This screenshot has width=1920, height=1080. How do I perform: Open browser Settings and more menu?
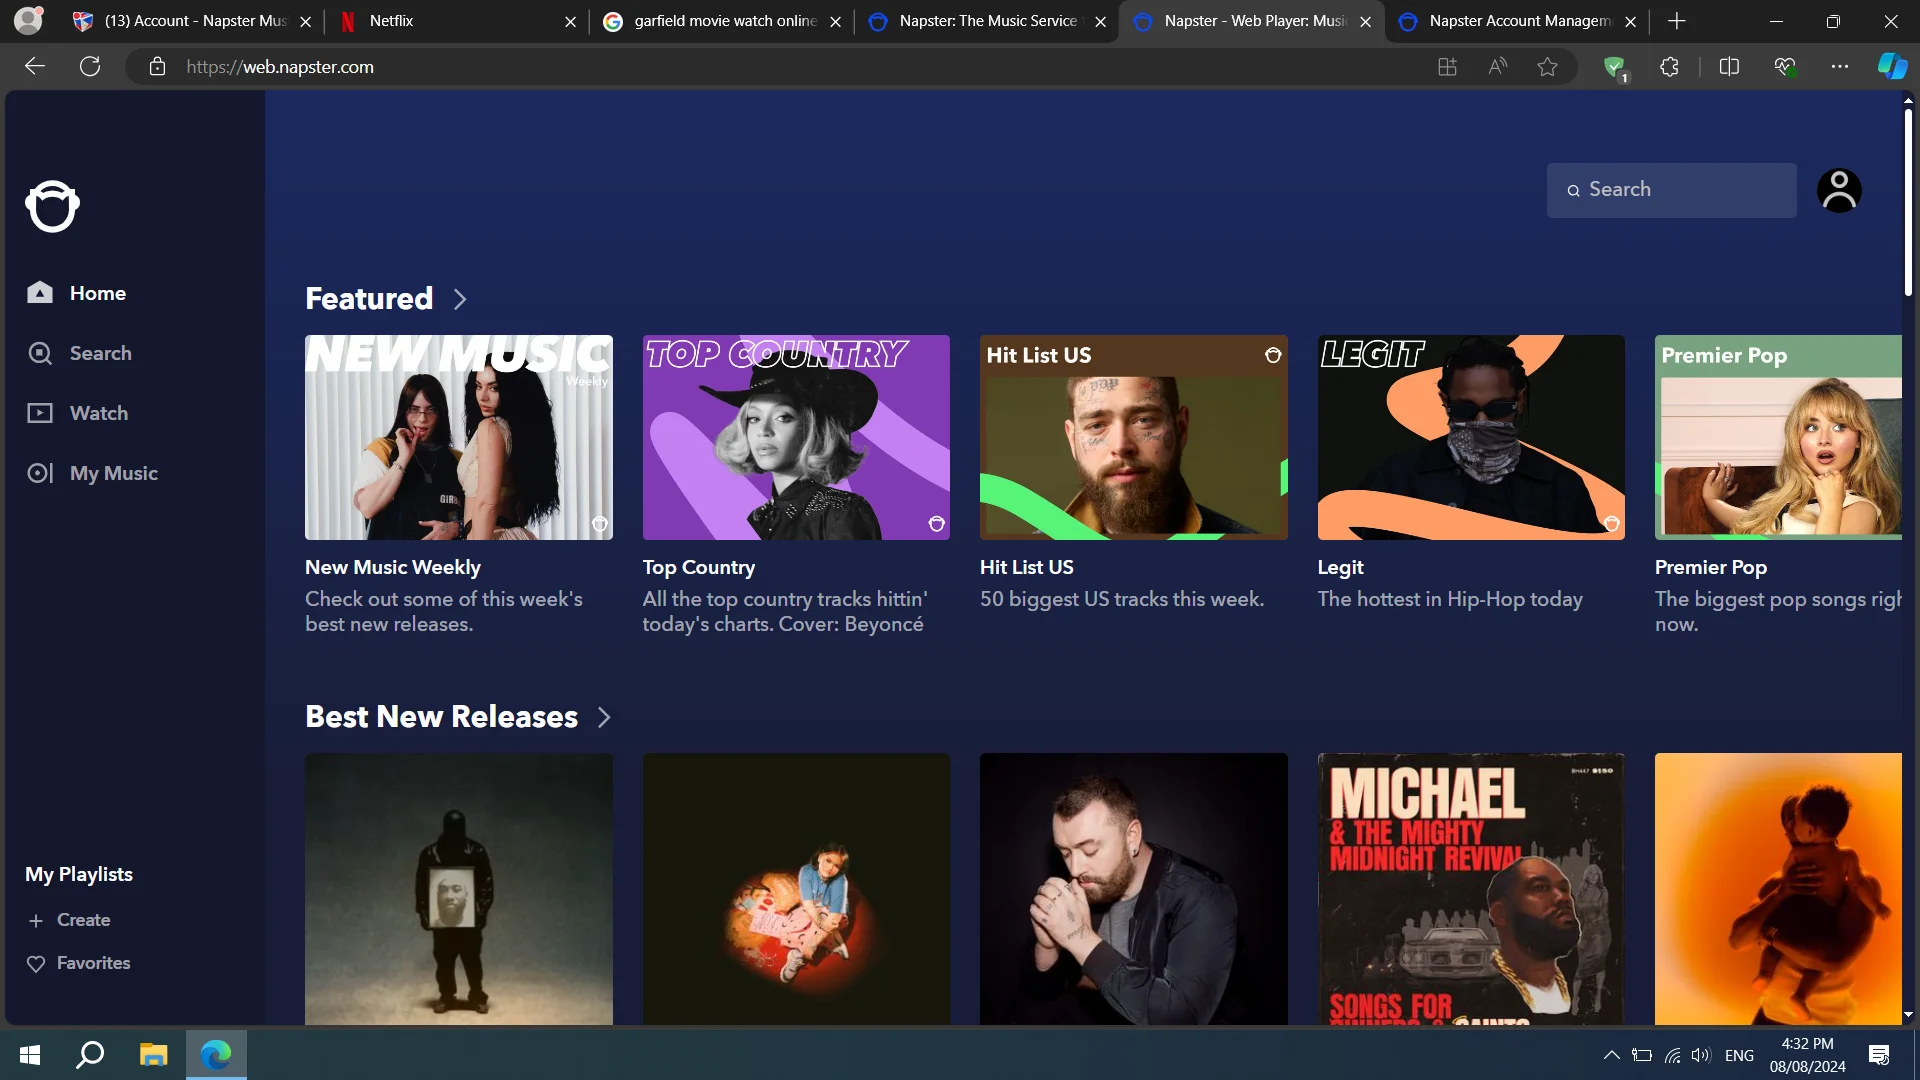click(1840, 67)
